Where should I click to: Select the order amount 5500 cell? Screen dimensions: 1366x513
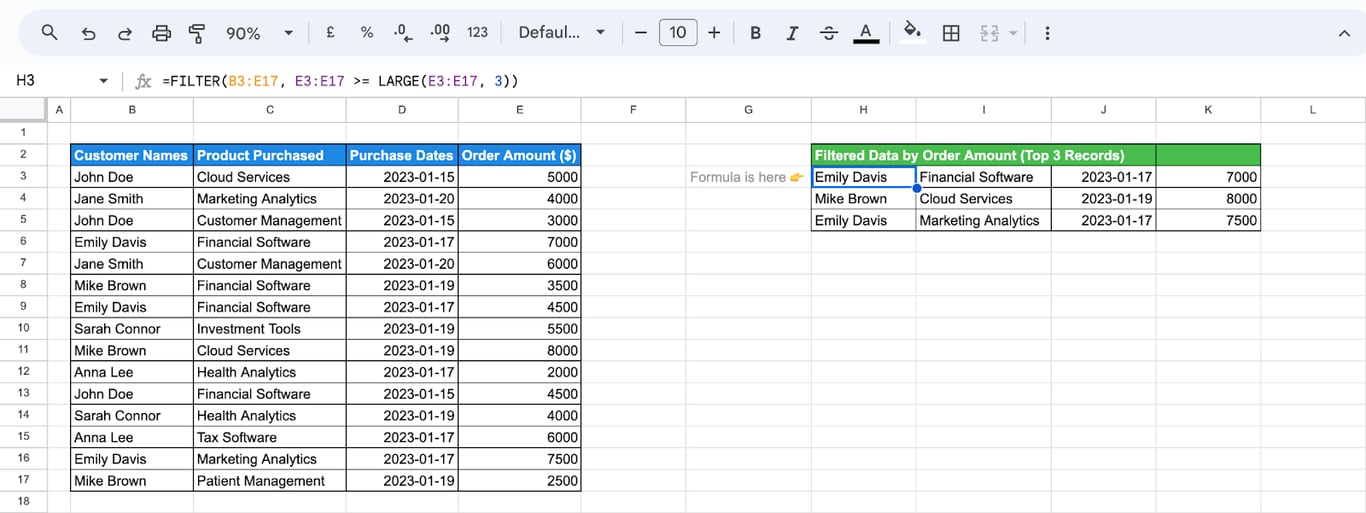pyautogui.click(x=519, y=328)
